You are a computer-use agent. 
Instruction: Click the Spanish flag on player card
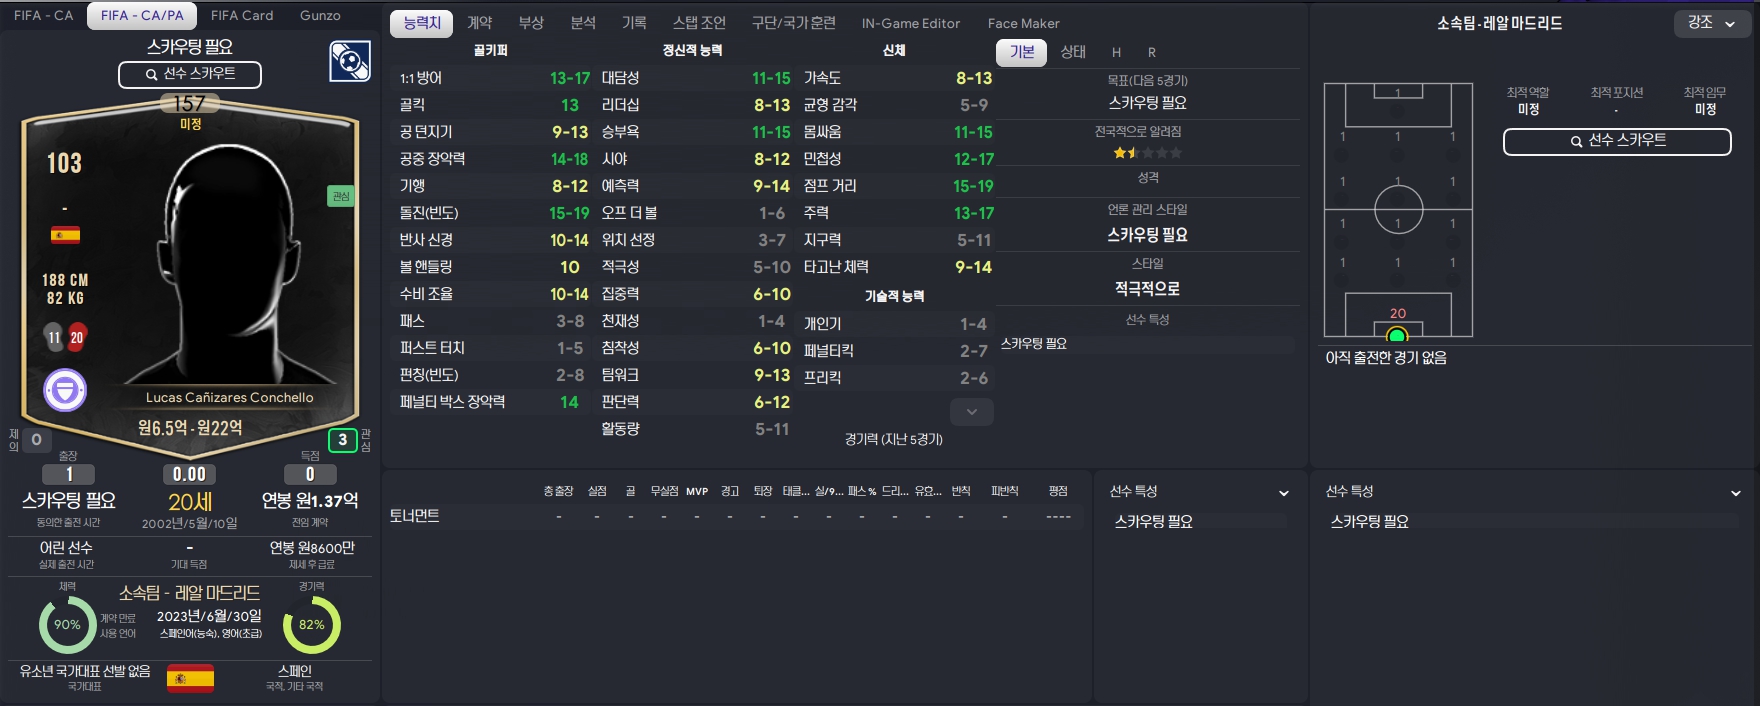pyautogui.click(x=65, y=235)
